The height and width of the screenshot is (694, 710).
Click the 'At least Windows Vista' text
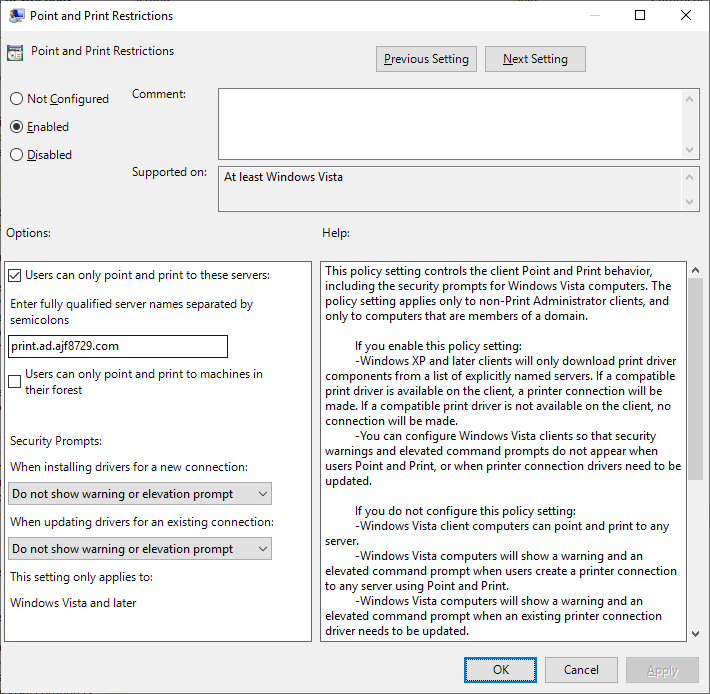283,177
